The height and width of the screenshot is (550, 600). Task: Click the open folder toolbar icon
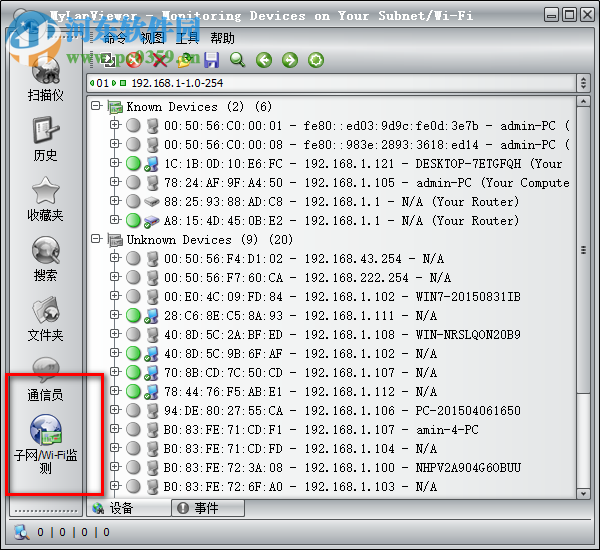click(x=186, y=60)
